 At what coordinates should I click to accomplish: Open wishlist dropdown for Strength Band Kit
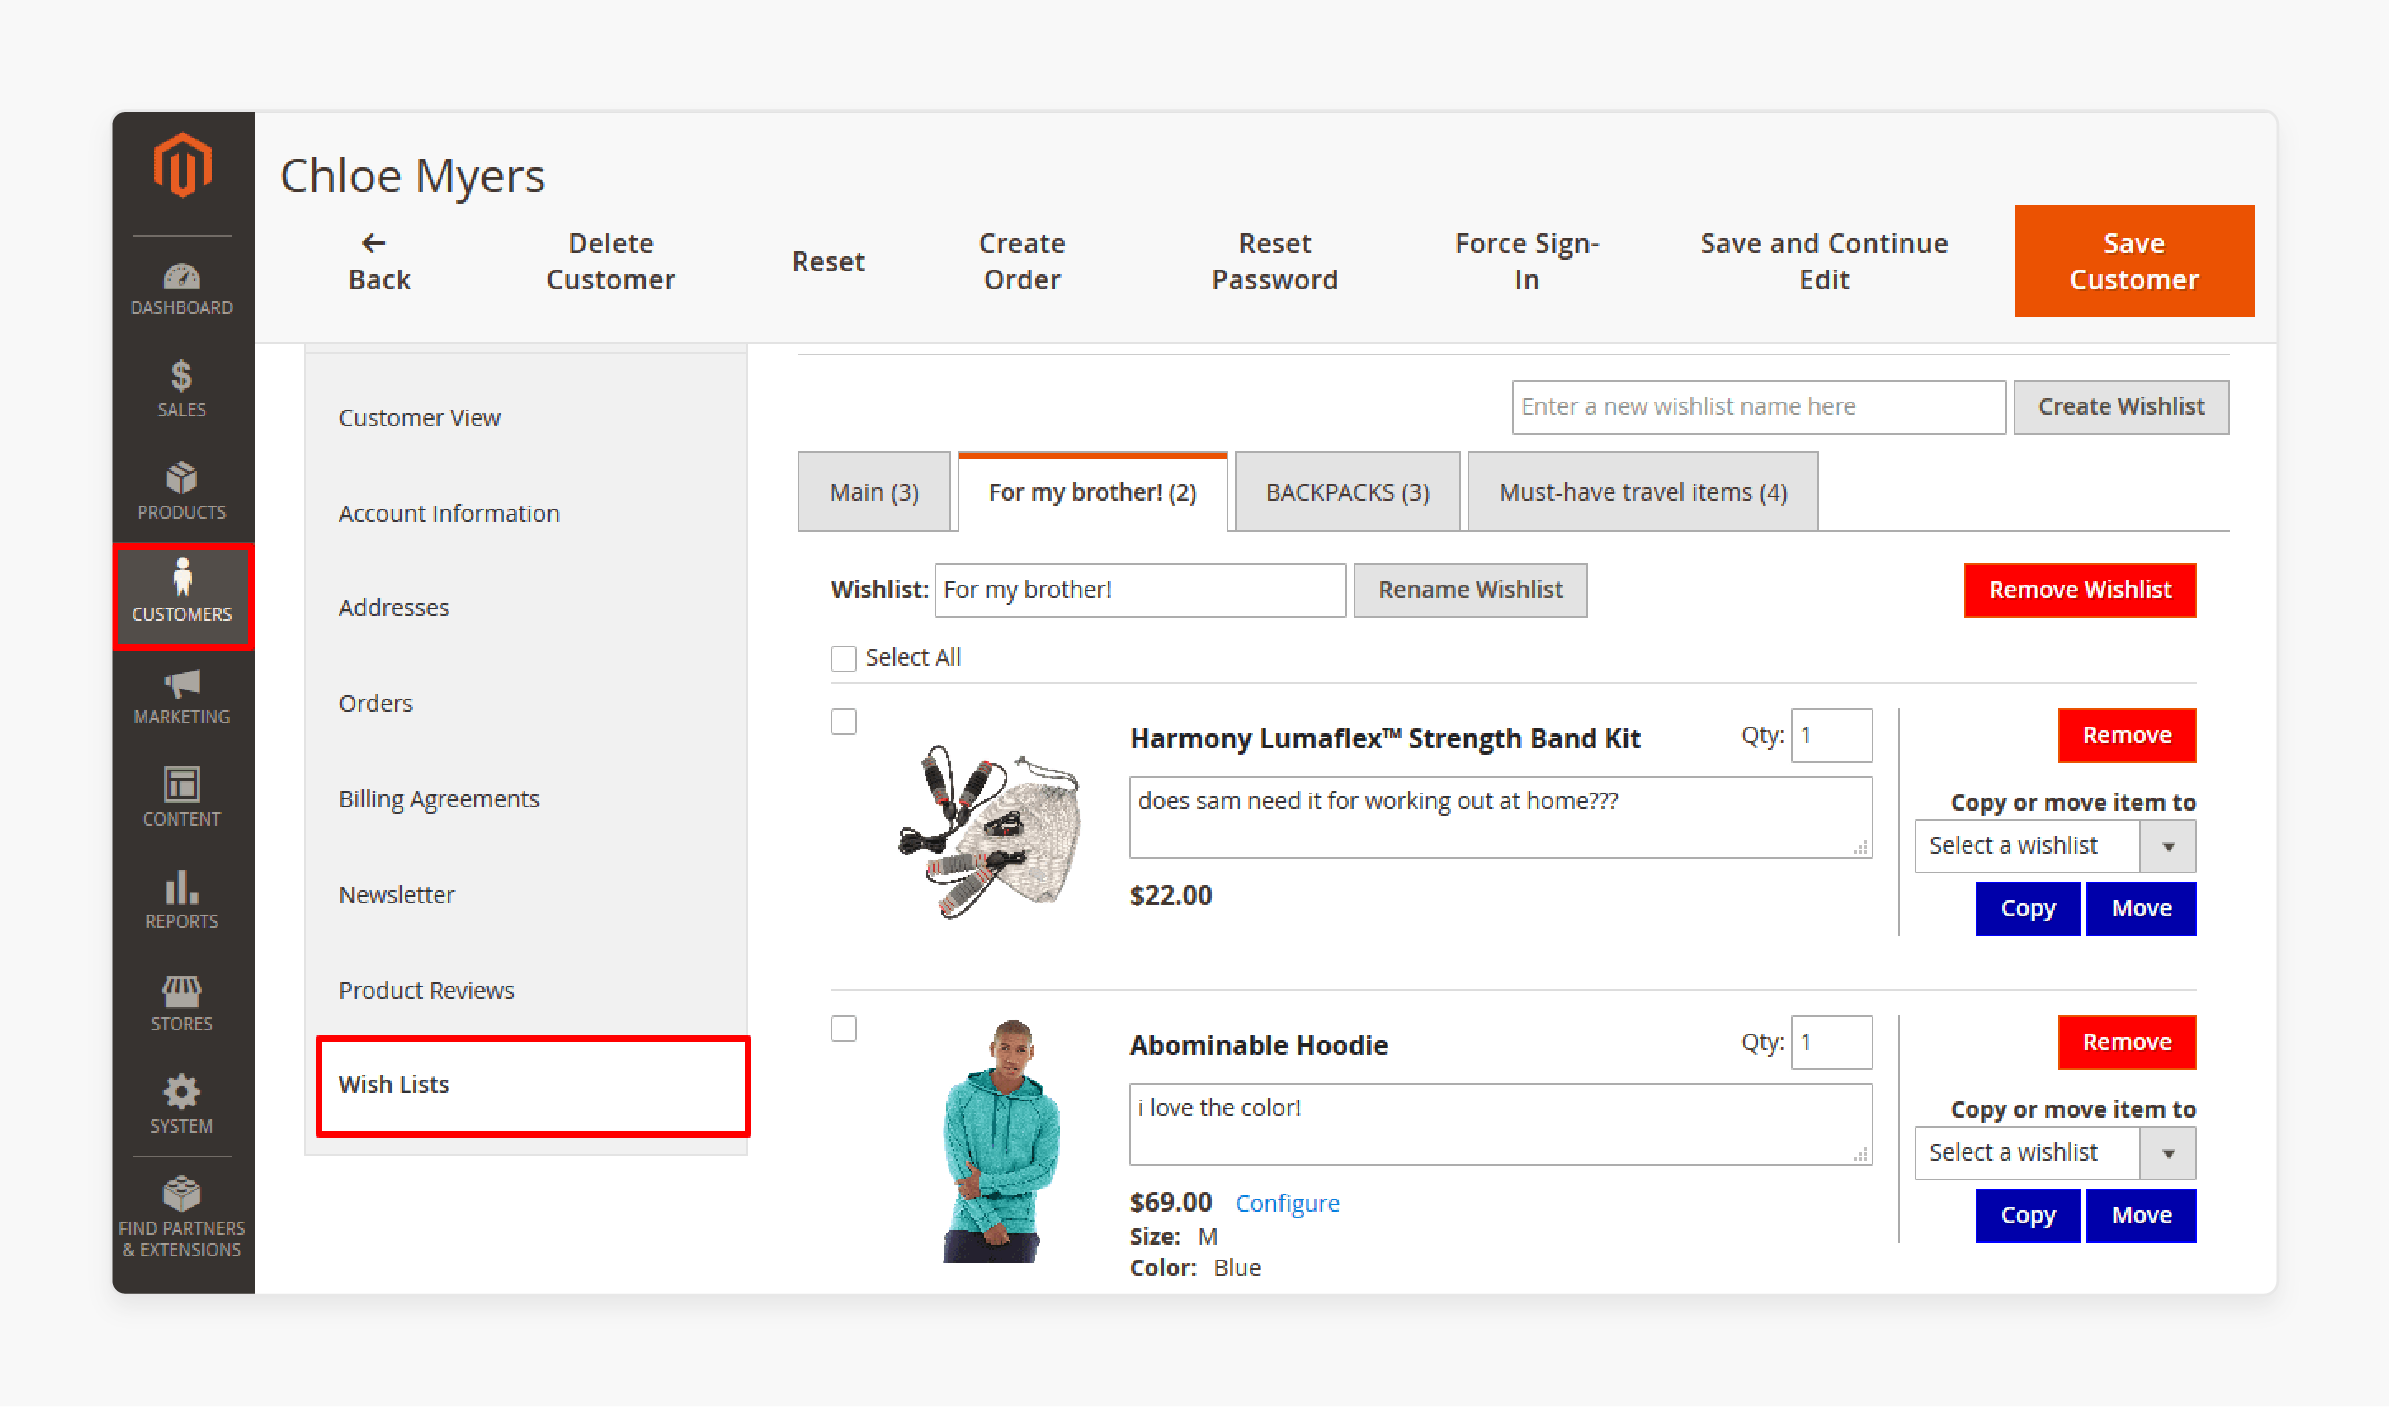click(x=2055, y=846)
